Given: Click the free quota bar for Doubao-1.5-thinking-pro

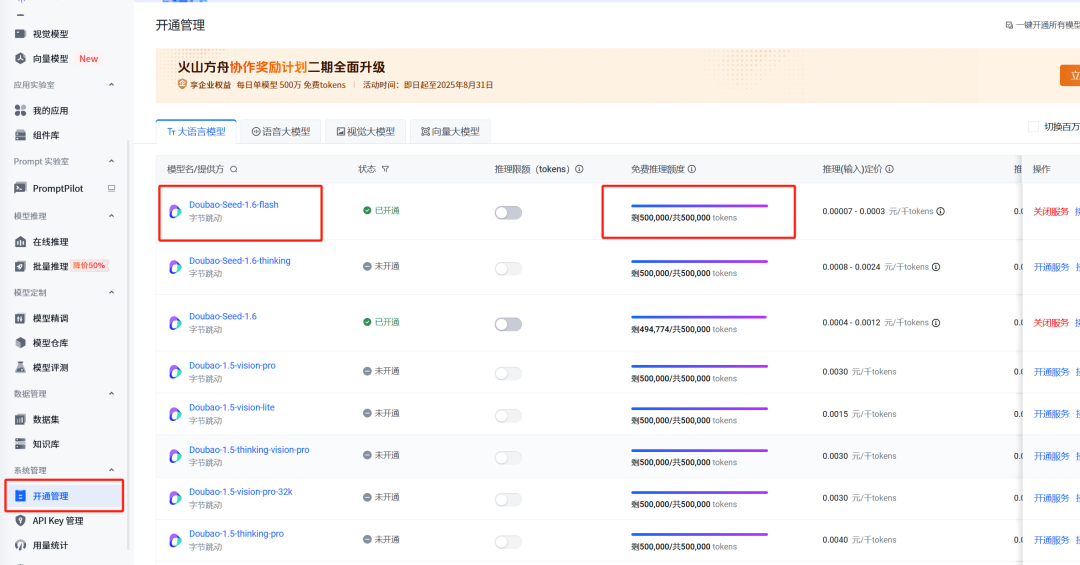Looking at the screenshot, I should pyautogui.click(x=699, y=534).
